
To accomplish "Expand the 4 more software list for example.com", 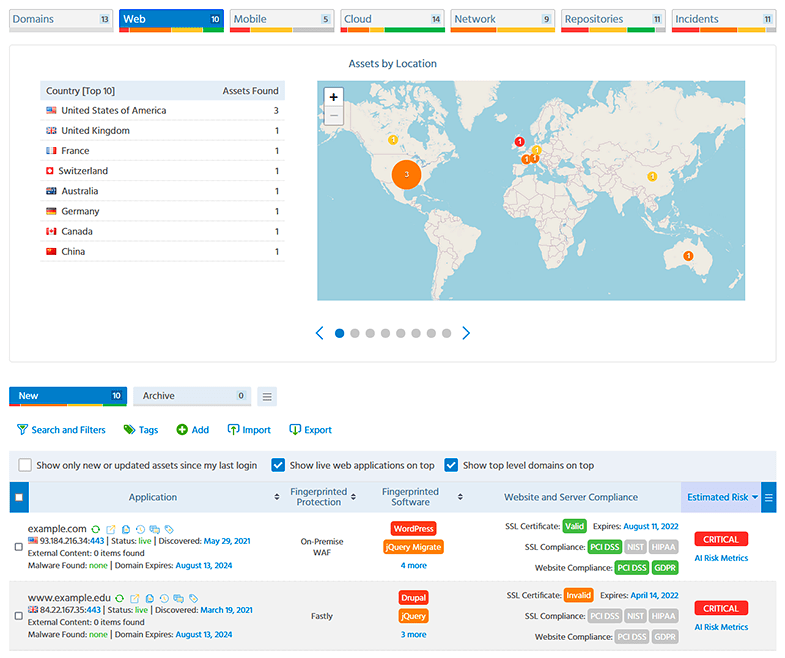I will (413, 565).
